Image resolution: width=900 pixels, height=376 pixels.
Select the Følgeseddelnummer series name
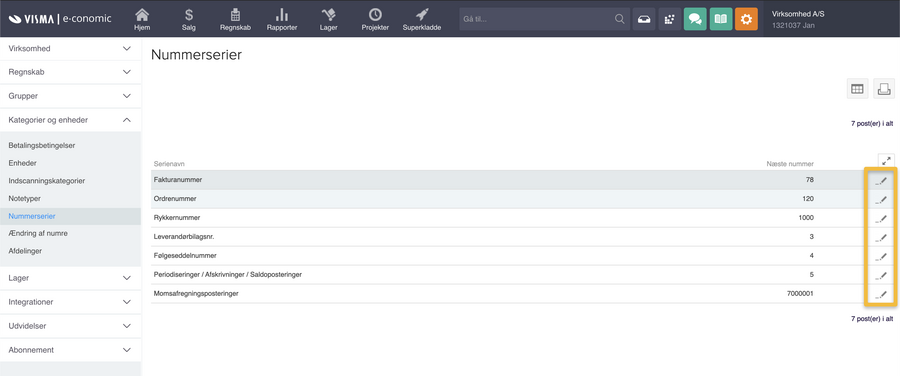185,255
